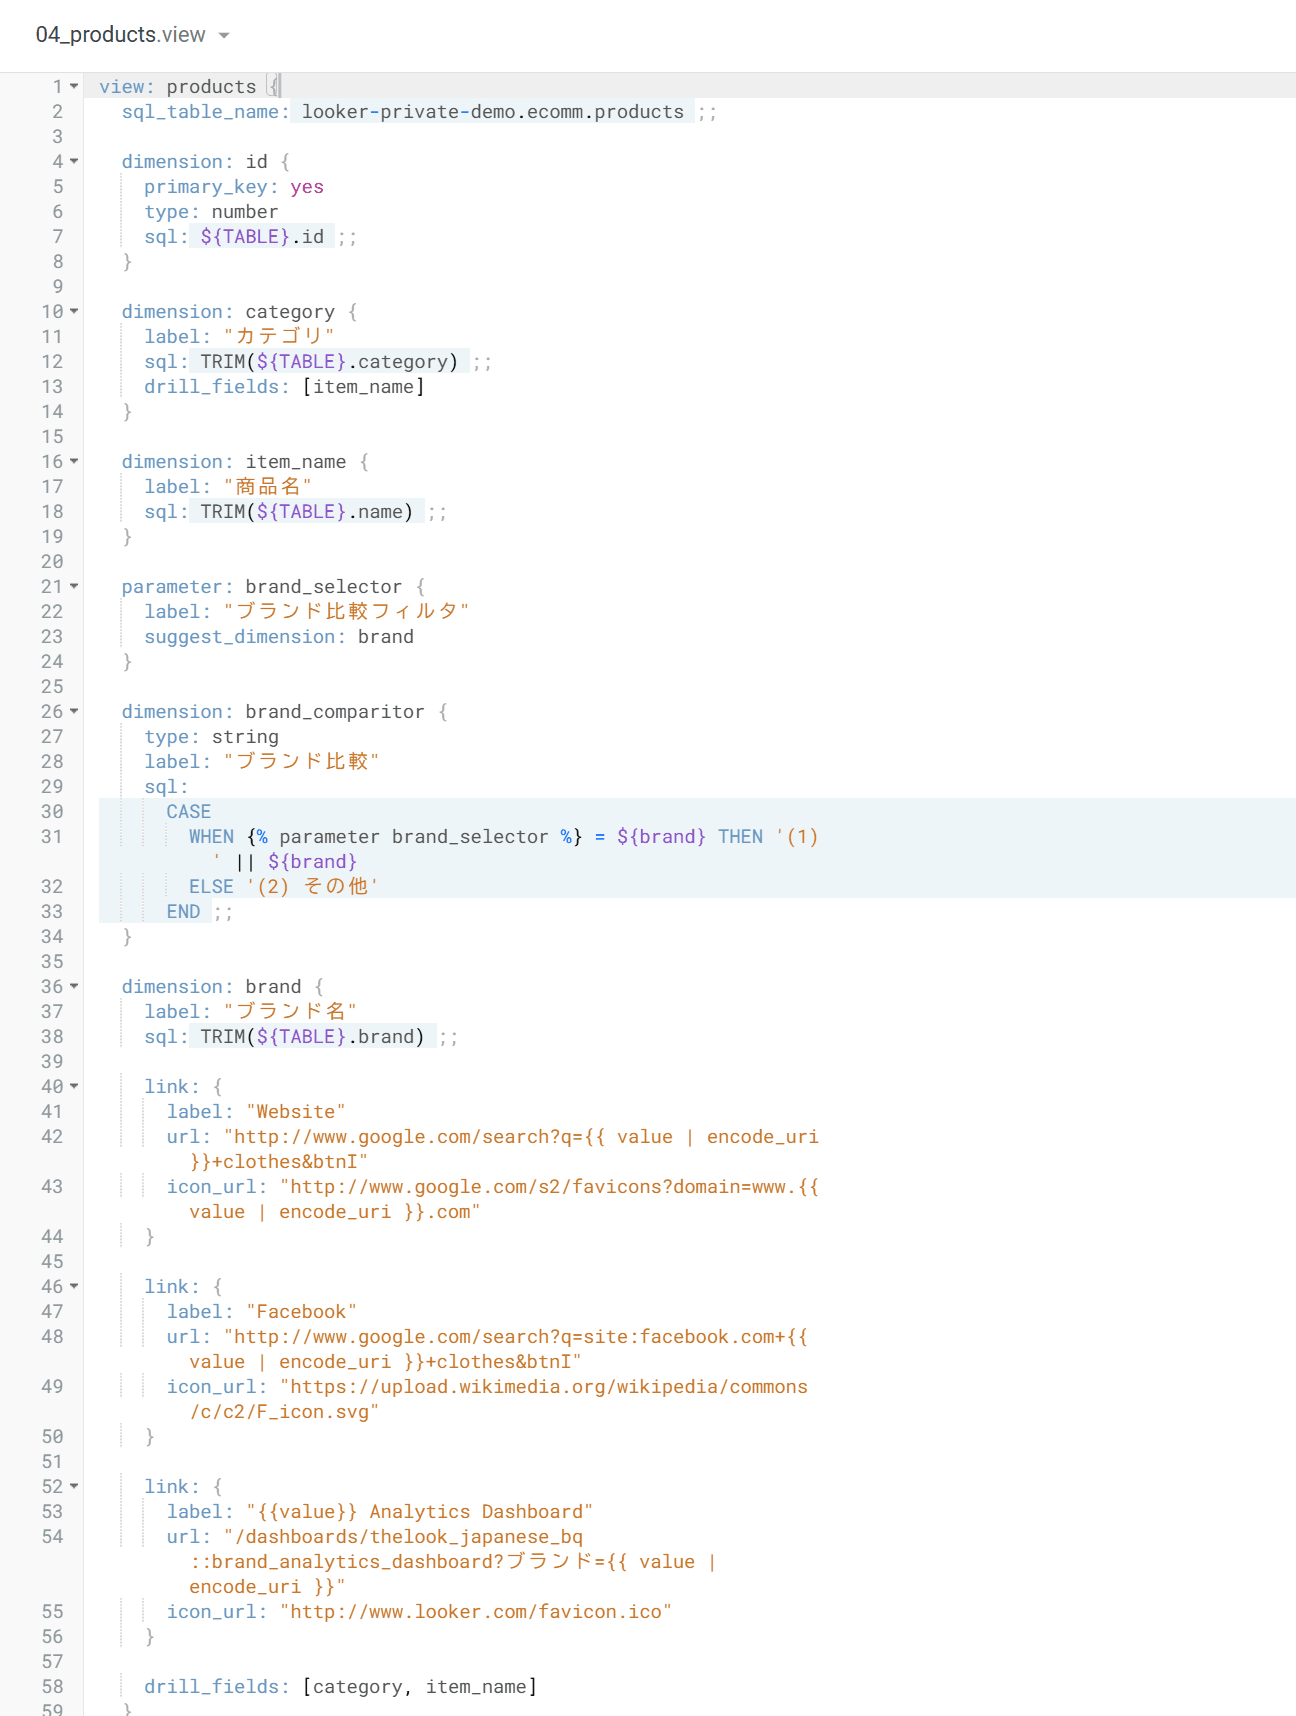Click the 04_products.view file title
Viewport: 1296px width, 1716px height.
coord(120,35)
